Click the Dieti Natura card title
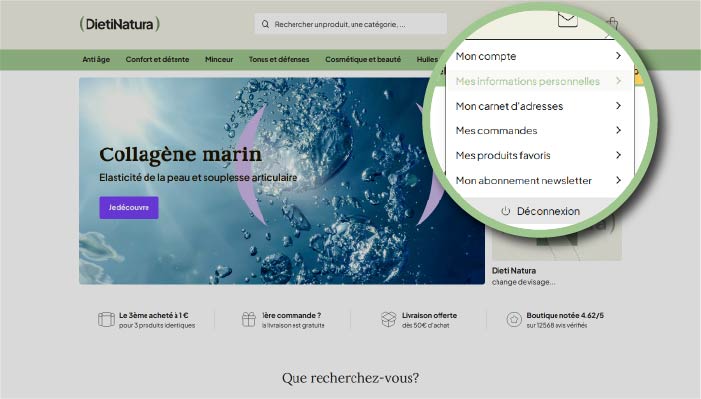 514,271
